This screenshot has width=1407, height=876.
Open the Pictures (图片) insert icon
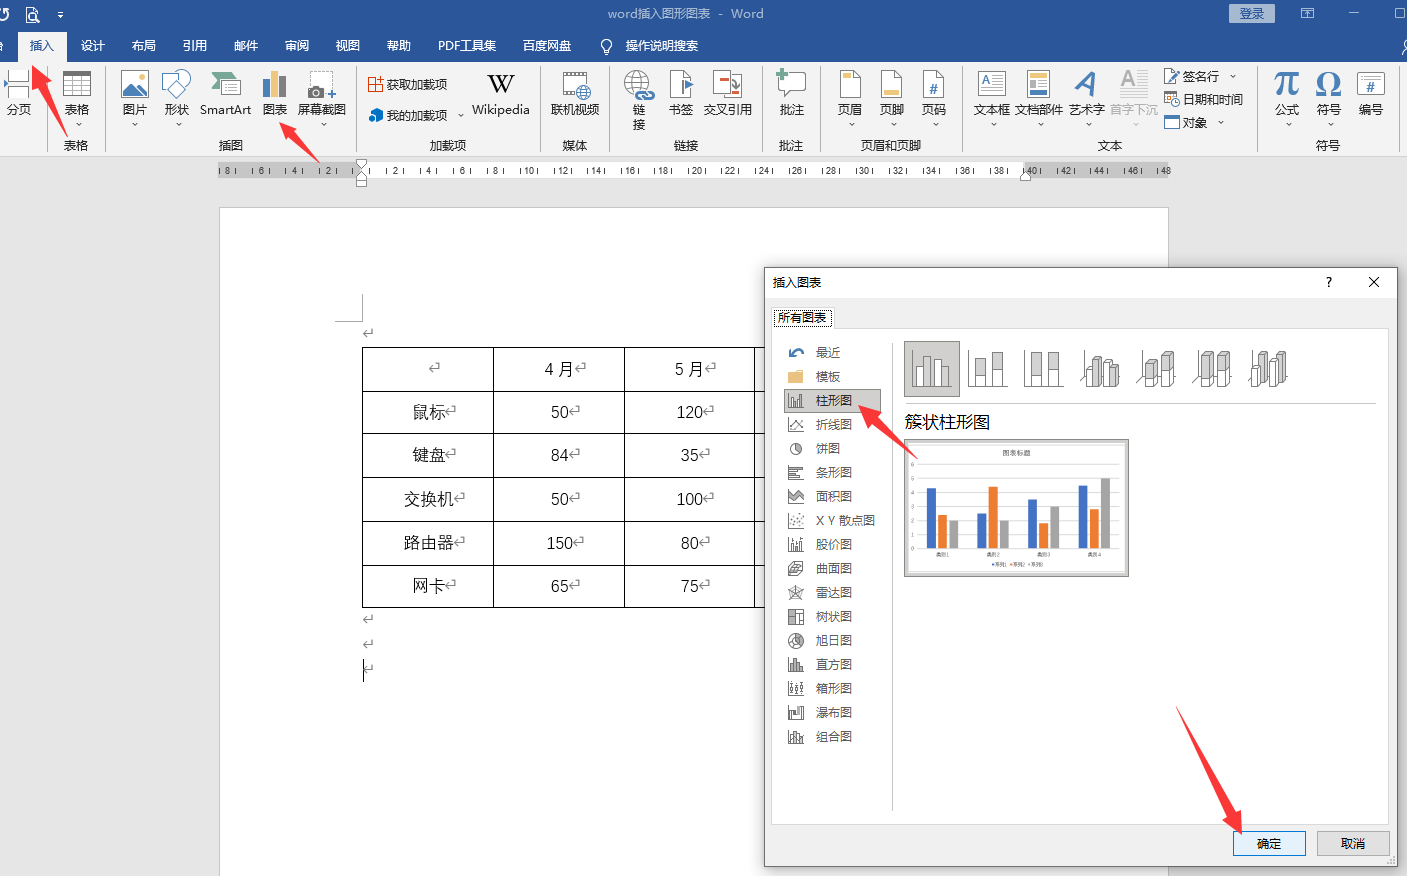135,97
